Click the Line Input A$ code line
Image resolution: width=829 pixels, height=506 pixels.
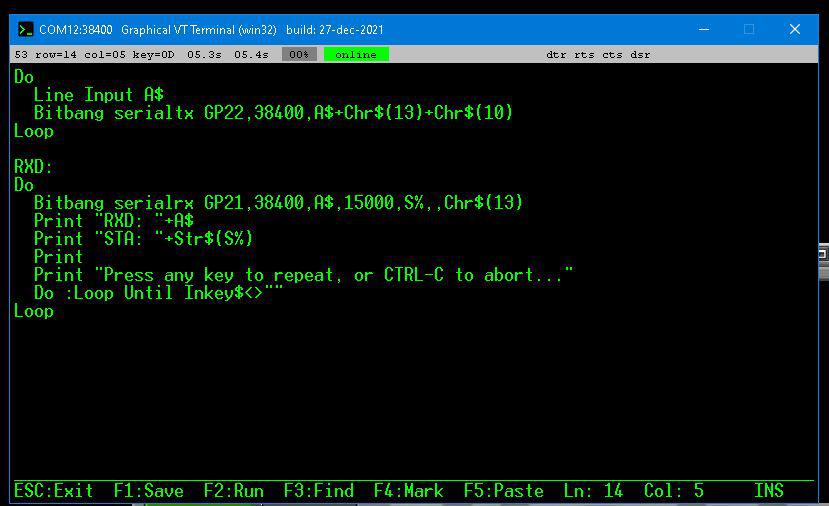point(98,95)
